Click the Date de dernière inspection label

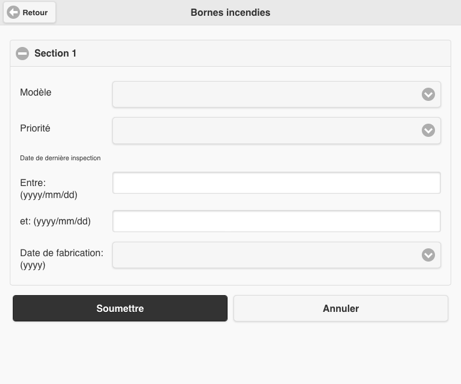click(x=60, y=158)
